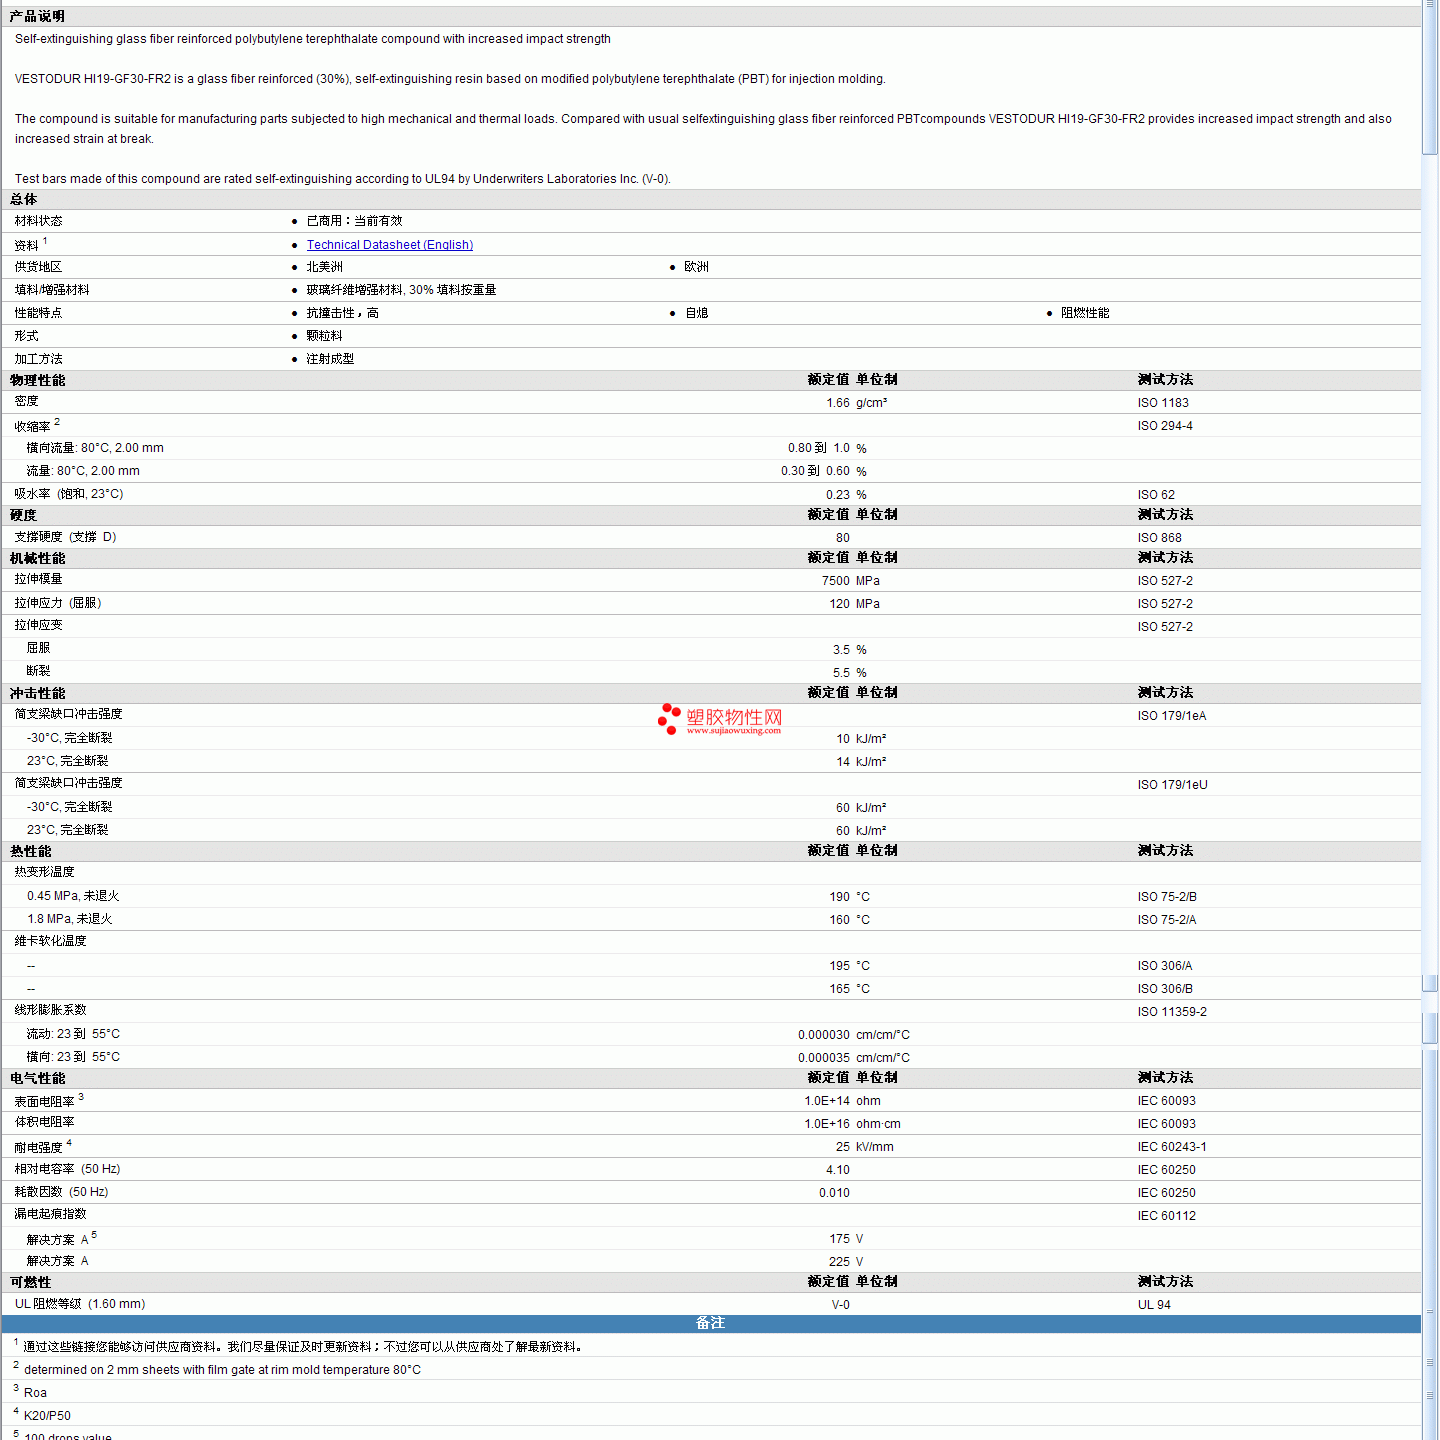Select the ISO 1183 test method

pos(1163,403)
